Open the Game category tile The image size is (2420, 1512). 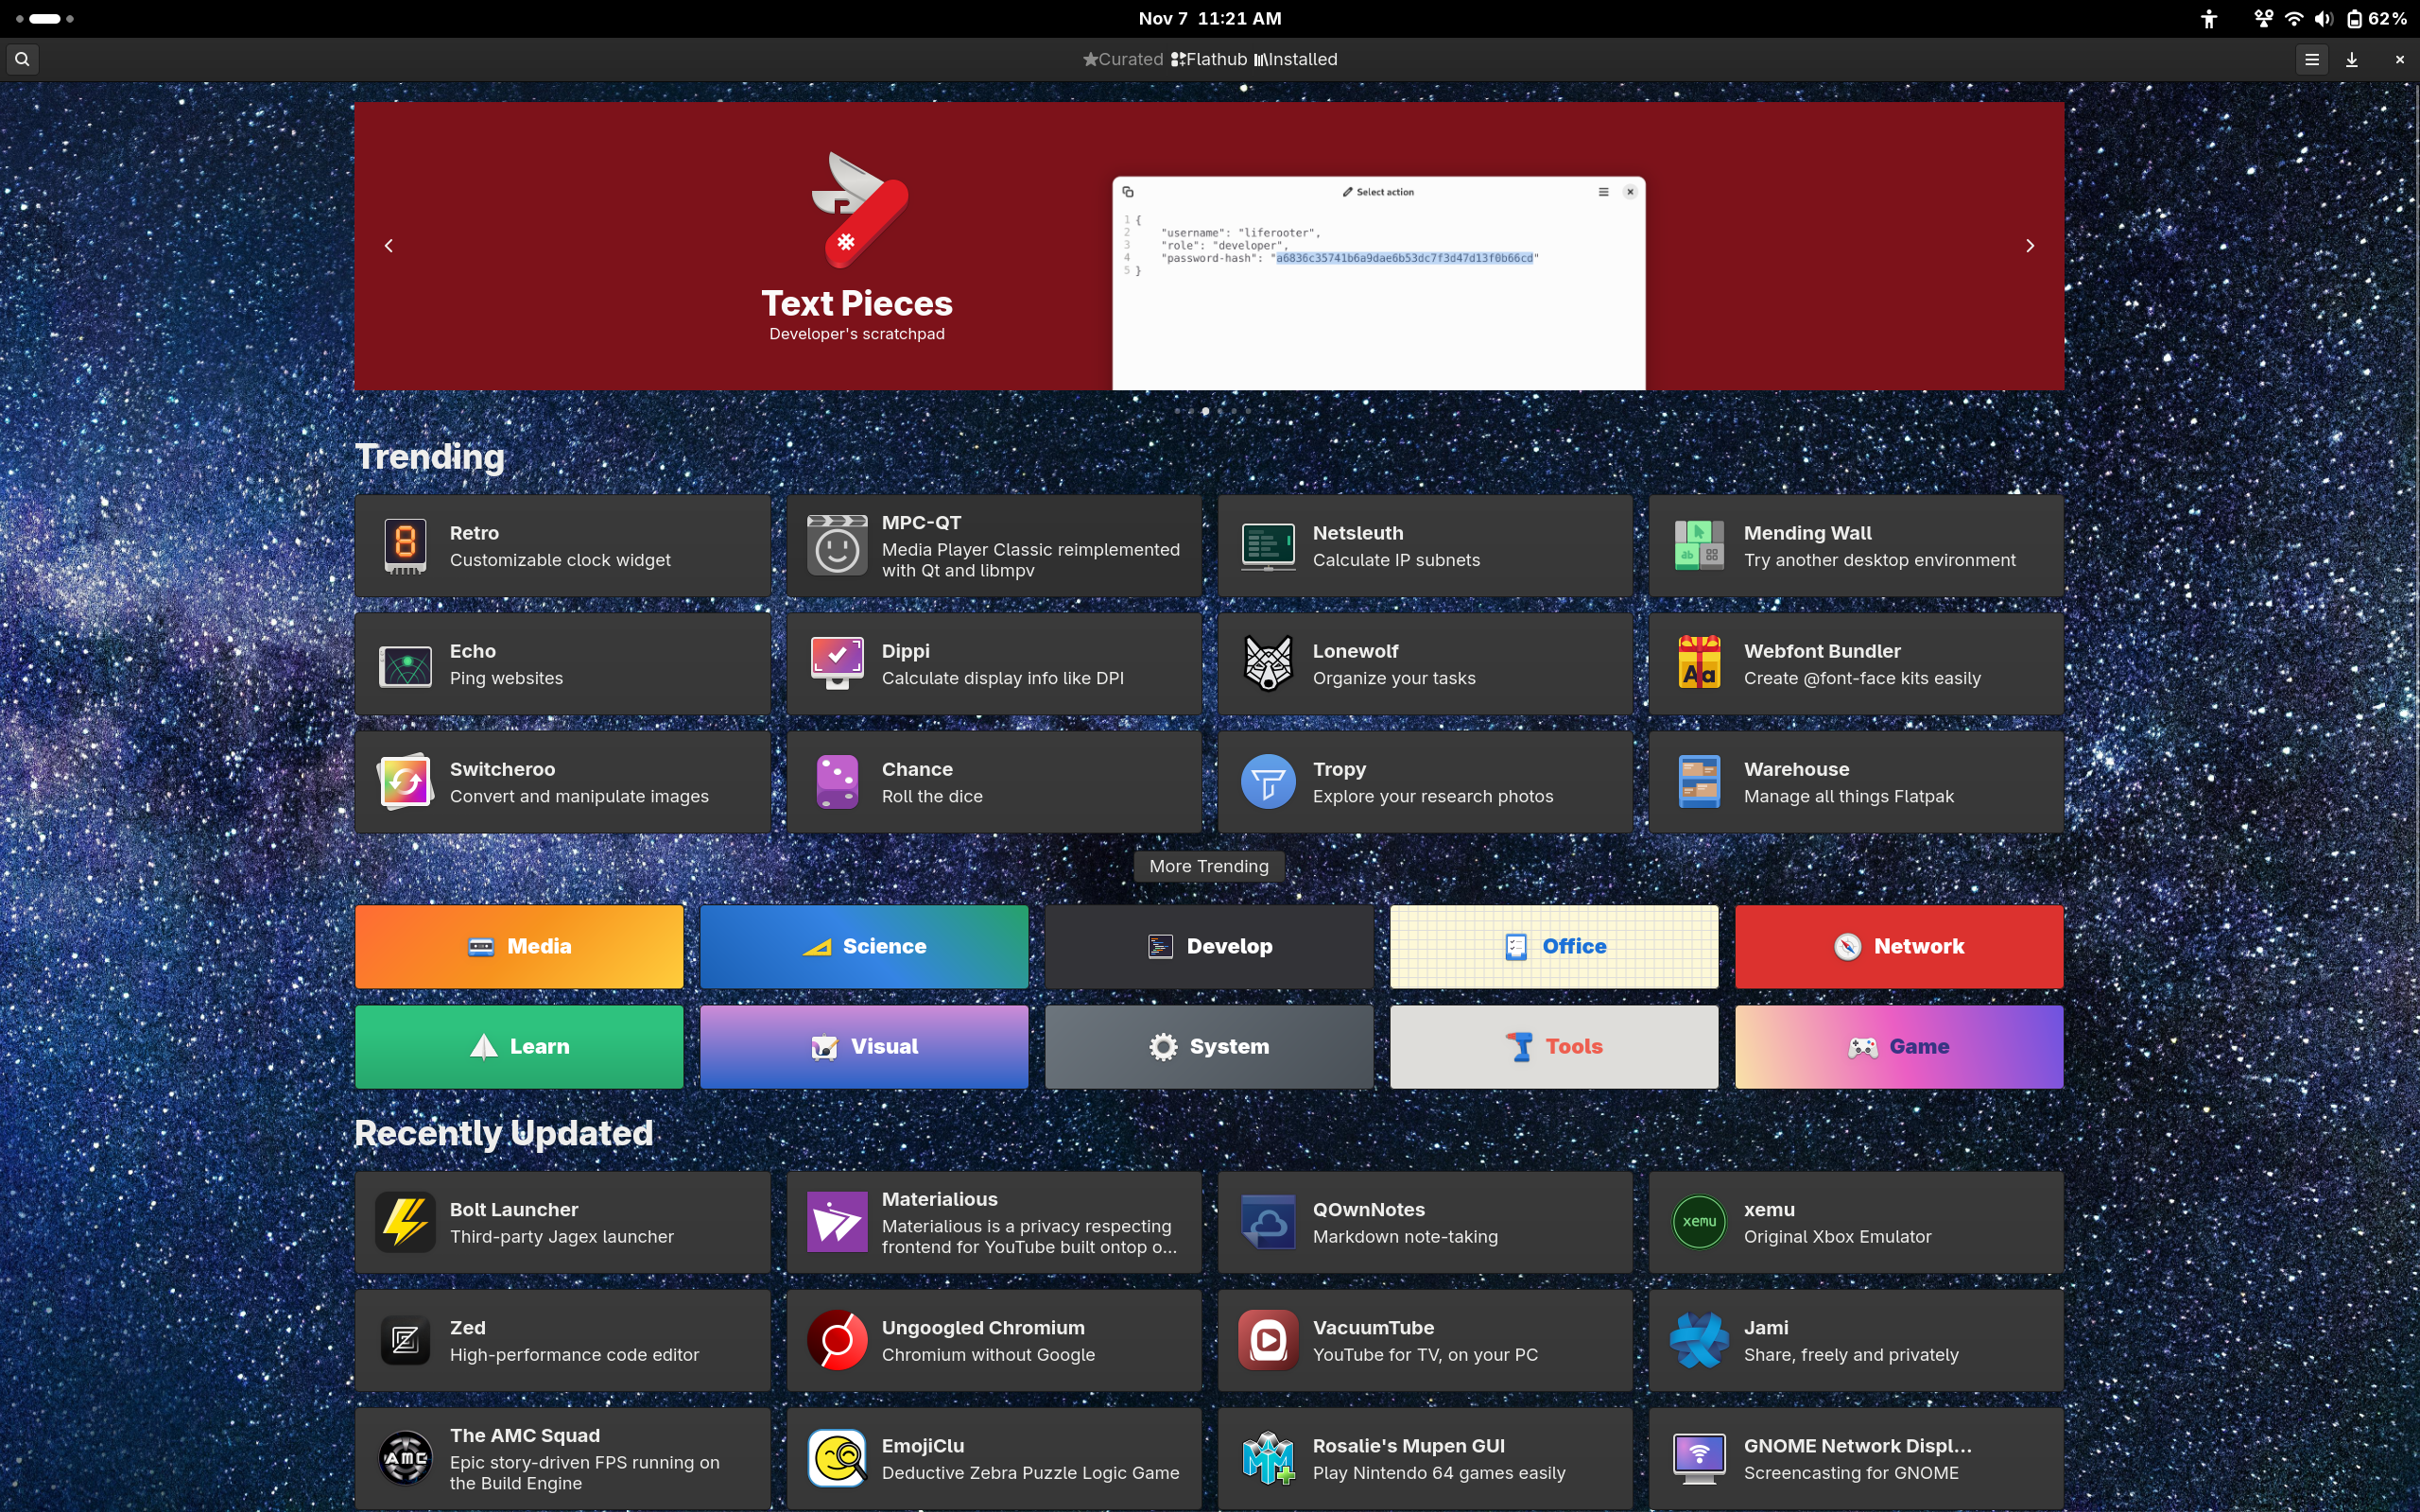coord(1898,1047)
